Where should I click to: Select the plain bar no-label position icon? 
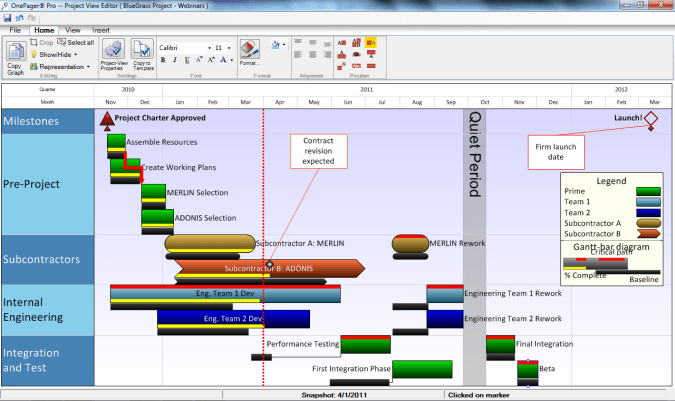pos(371,66)
